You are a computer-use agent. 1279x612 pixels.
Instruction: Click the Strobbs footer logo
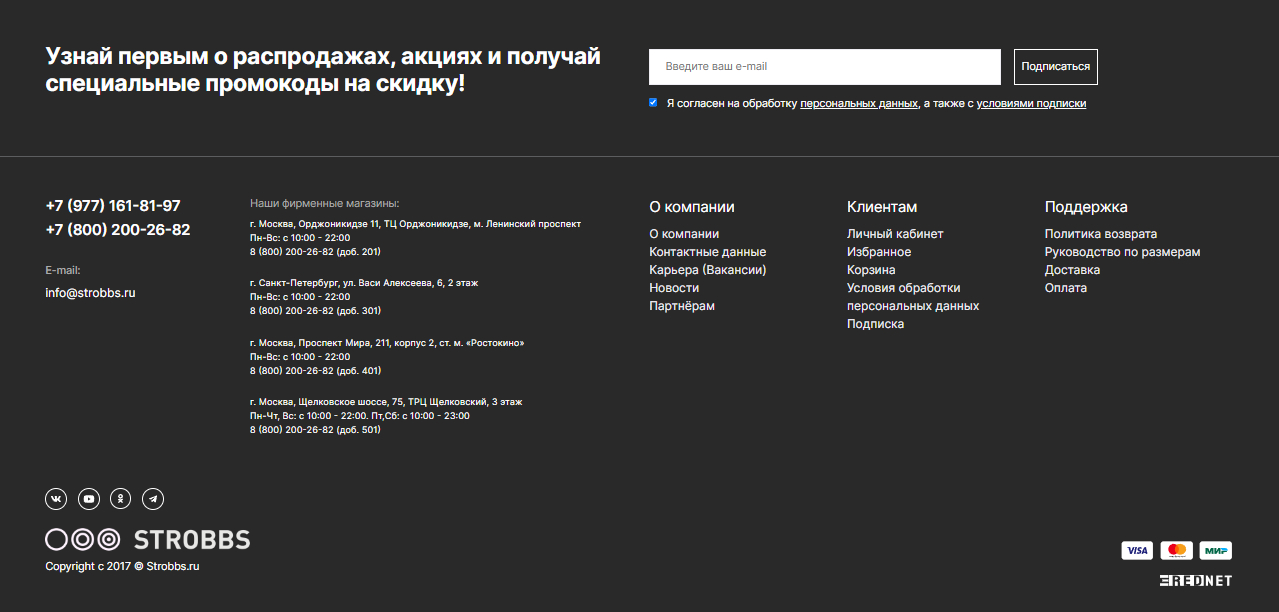tap(148, 540)
